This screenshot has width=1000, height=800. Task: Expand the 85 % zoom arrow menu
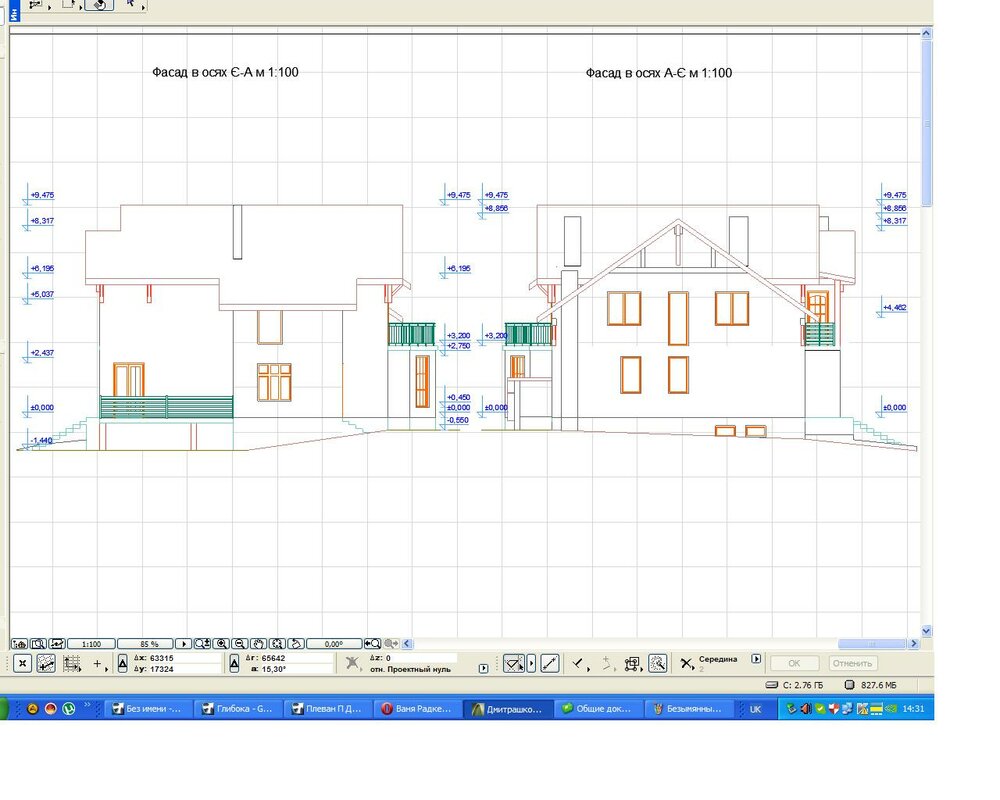183,644
